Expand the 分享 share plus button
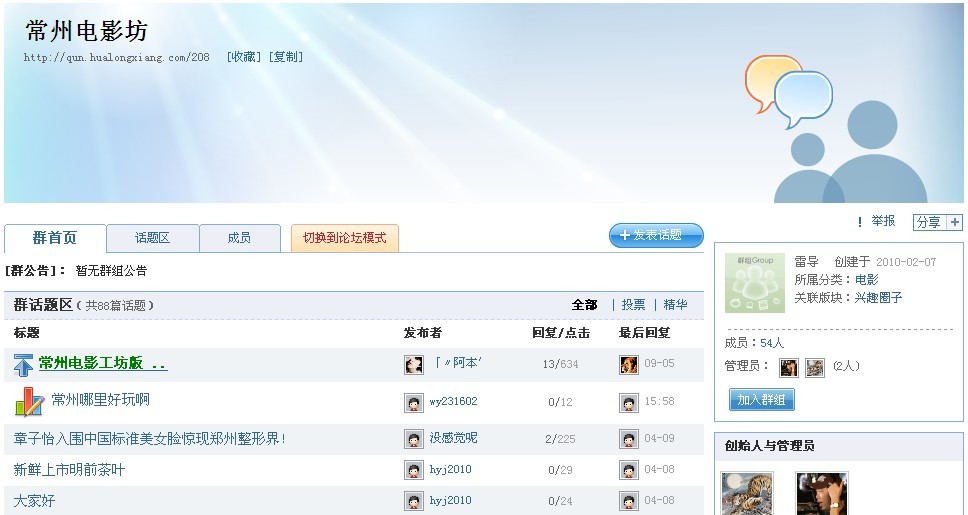The image size is (968, 515). (x=955, y=222)
